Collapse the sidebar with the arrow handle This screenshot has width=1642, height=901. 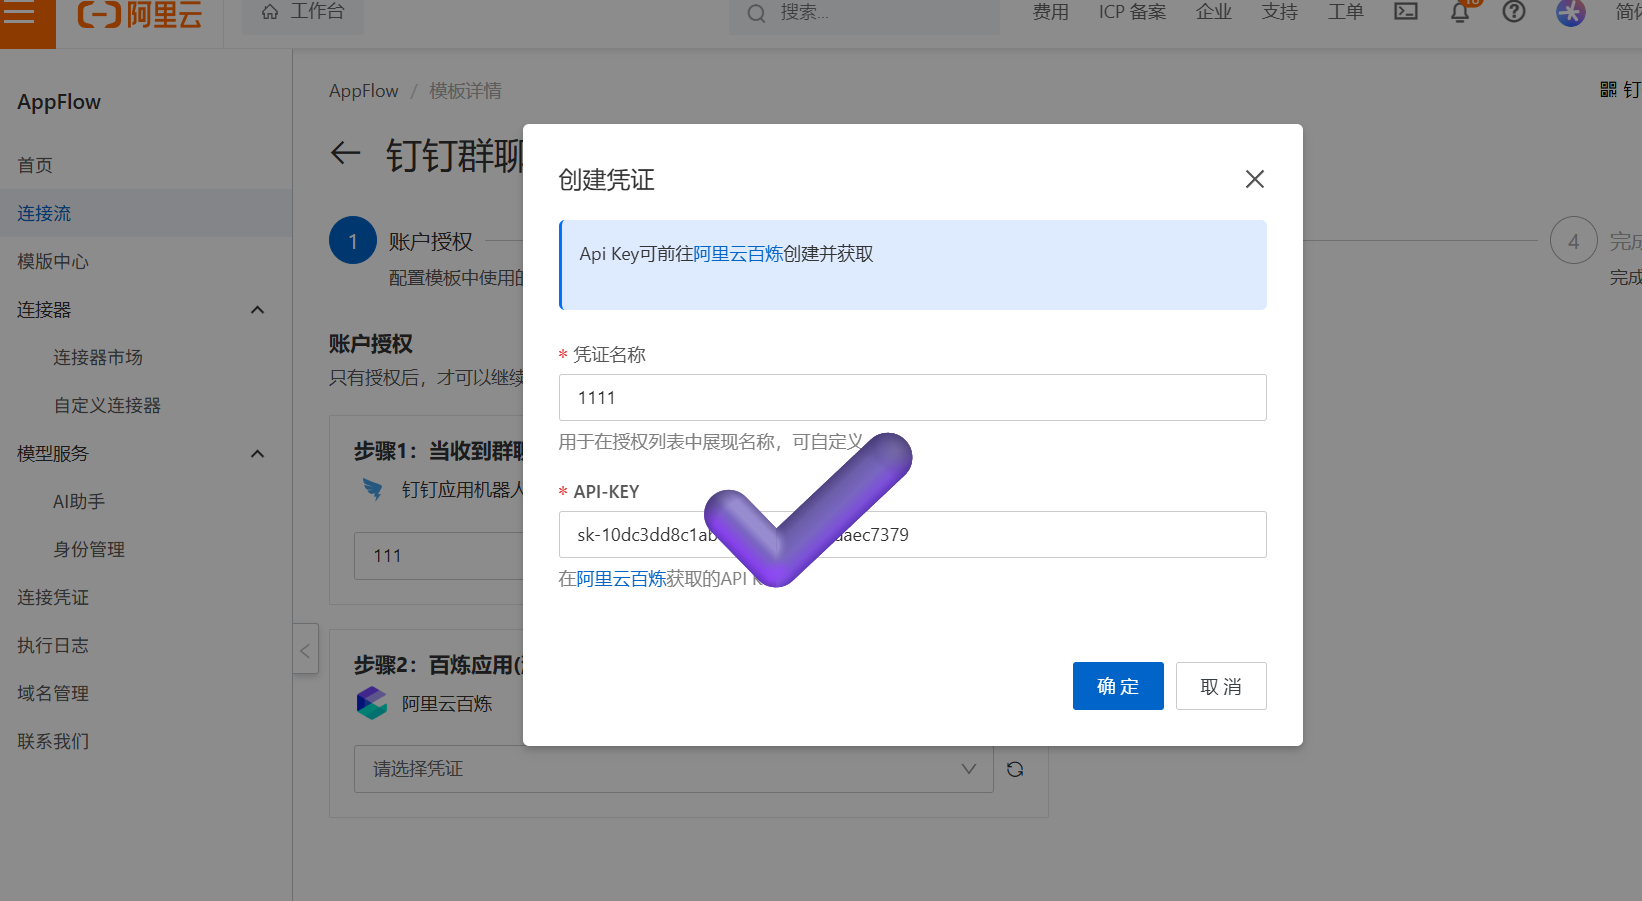coord(305,650)
